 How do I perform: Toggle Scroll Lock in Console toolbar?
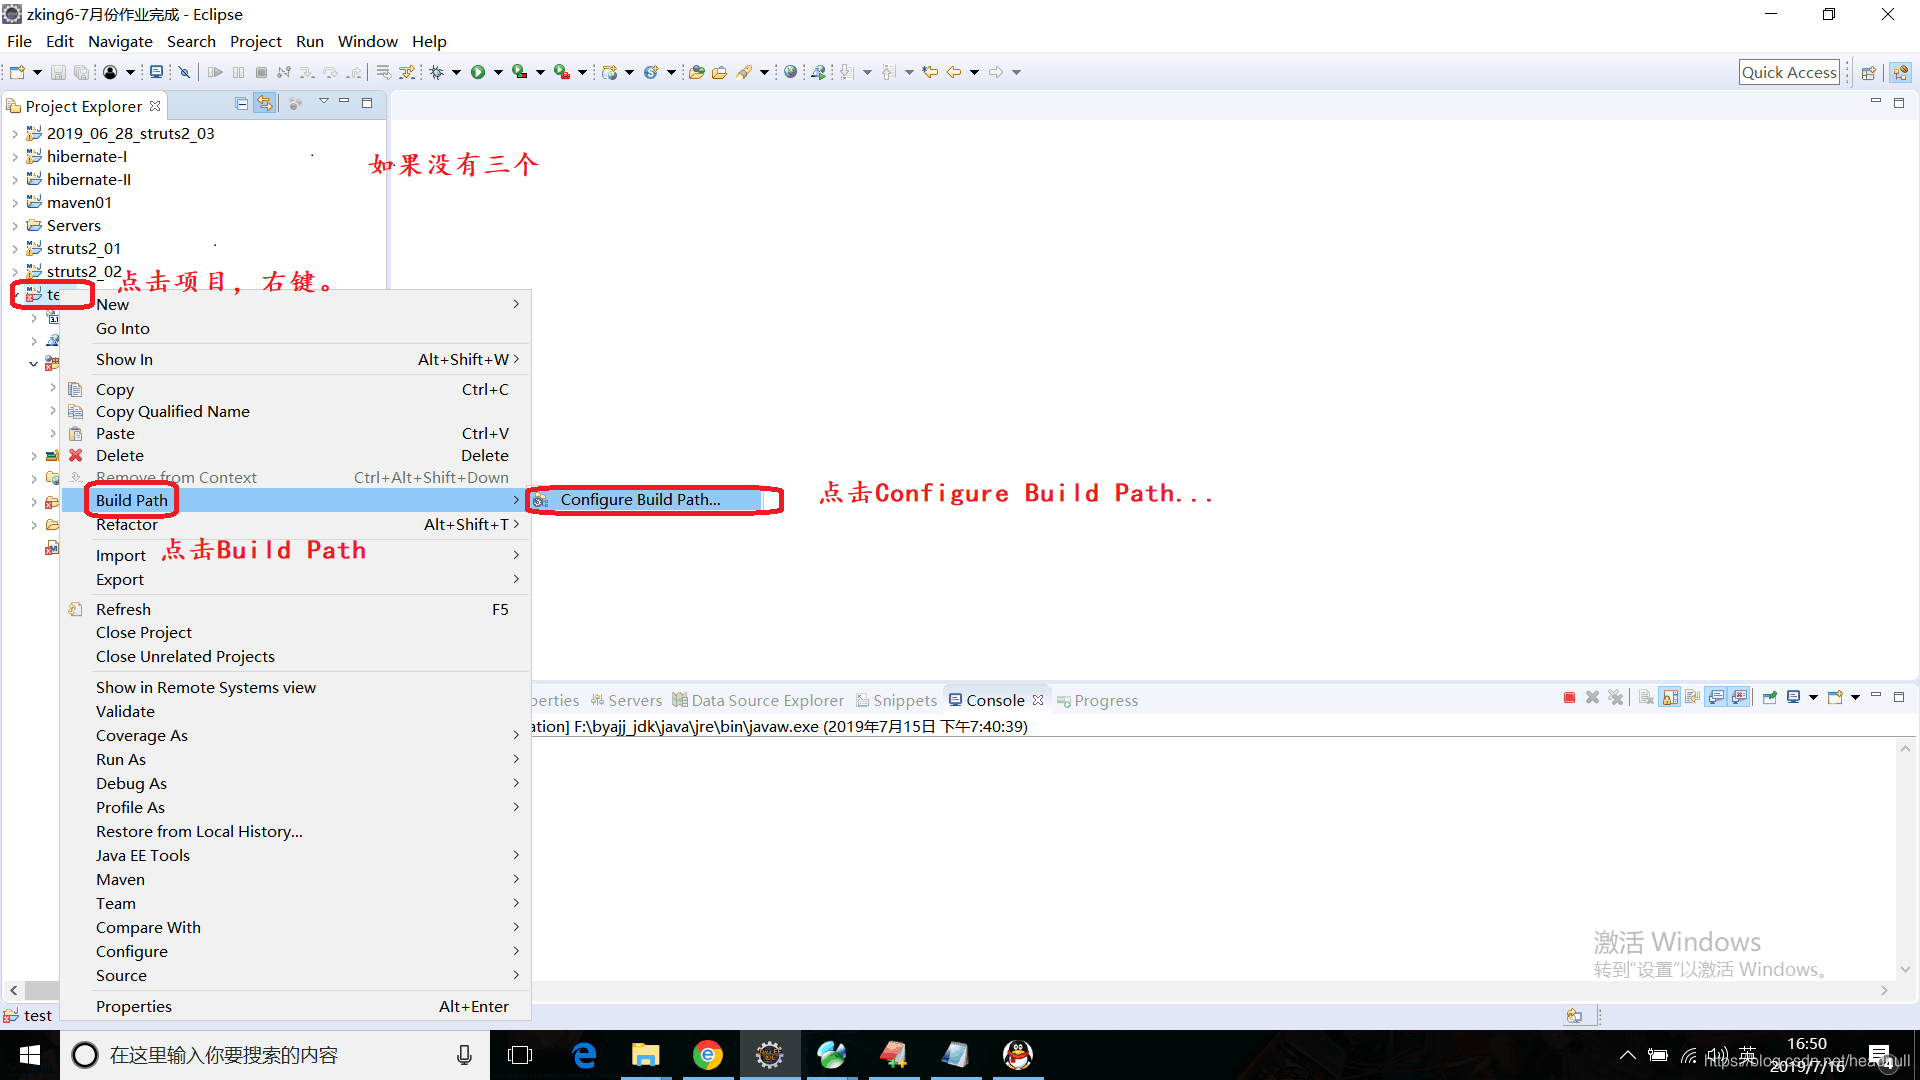click(x=1670, y=697)
